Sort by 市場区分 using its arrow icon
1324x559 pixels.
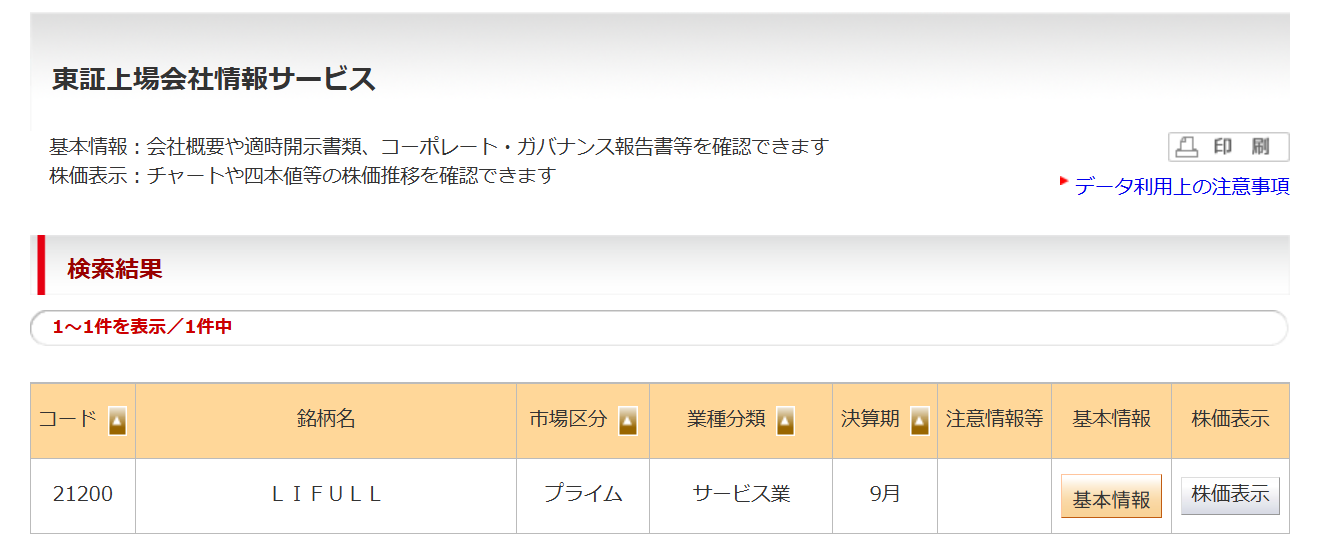[x=628, y=421]
